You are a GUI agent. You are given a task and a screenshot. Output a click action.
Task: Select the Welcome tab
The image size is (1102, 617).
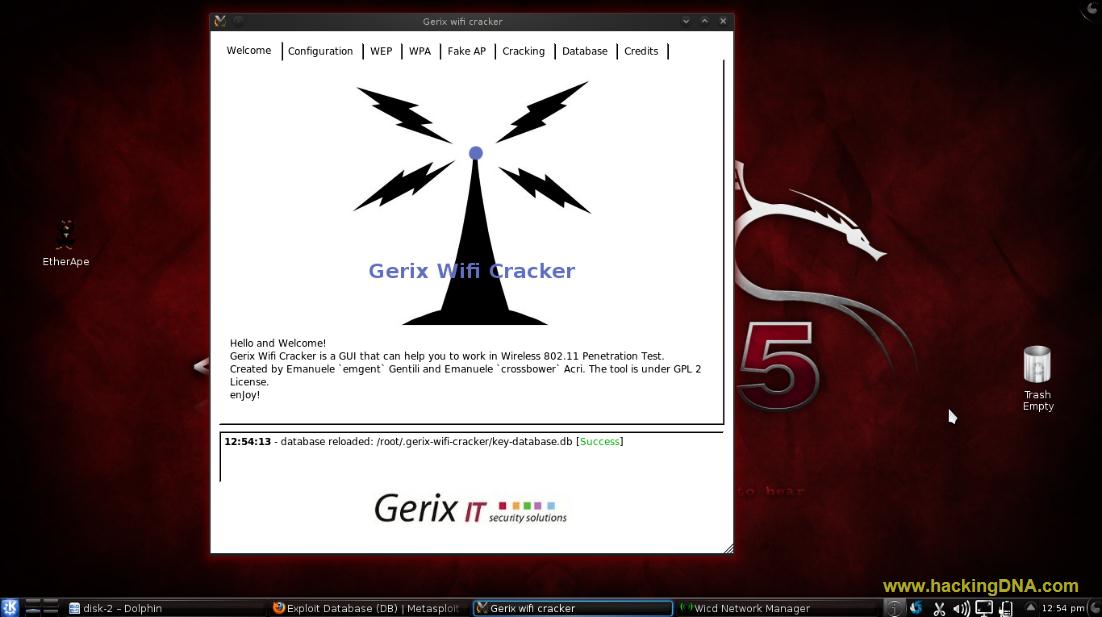pyautogui.click(x=249, y=51)
